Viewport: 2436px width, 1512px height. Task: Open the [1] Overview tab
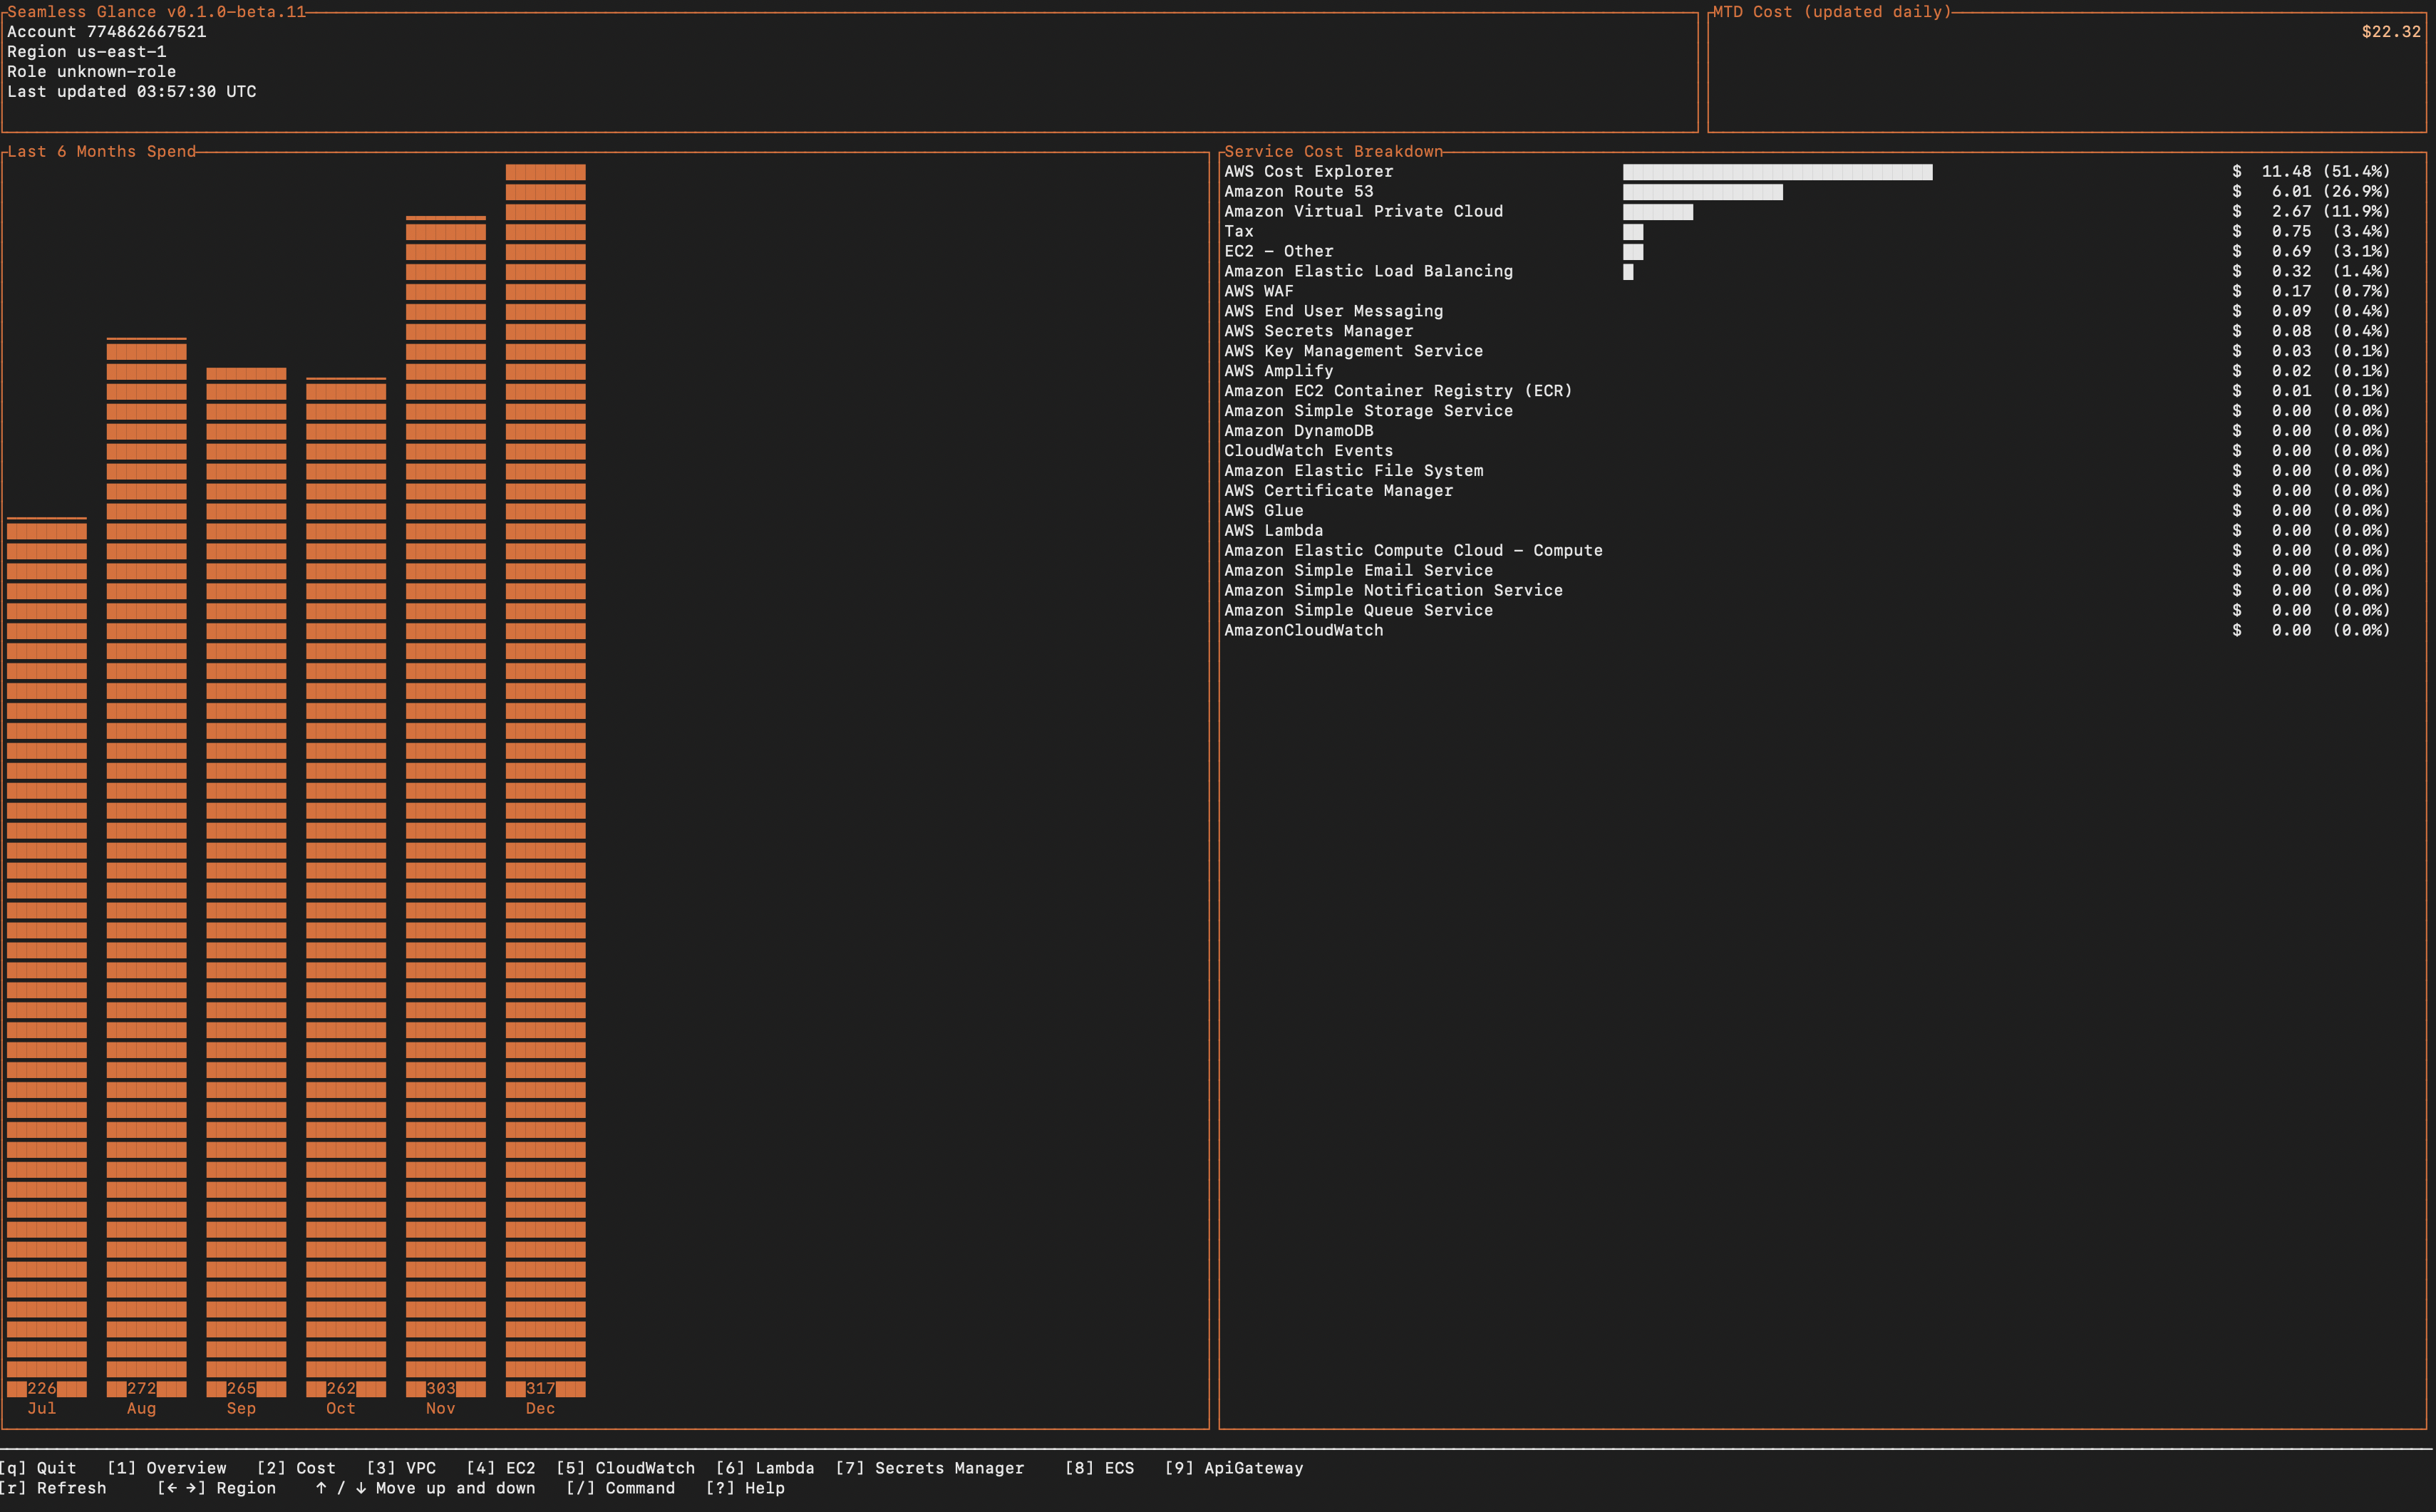[x=166, y=1468]
